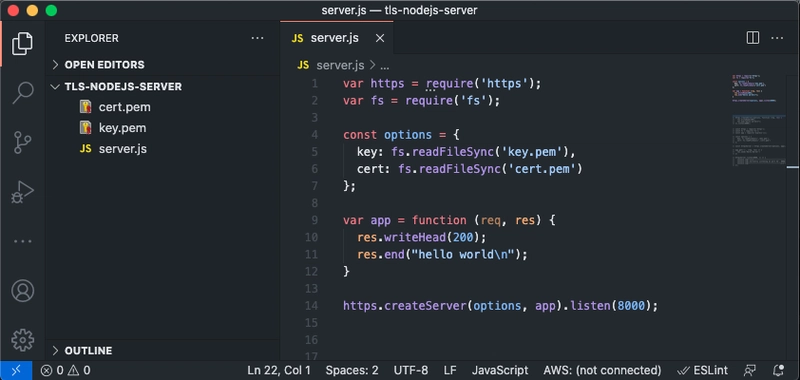Change indentation setting Spaces: 2

click(x=352, y=370)
